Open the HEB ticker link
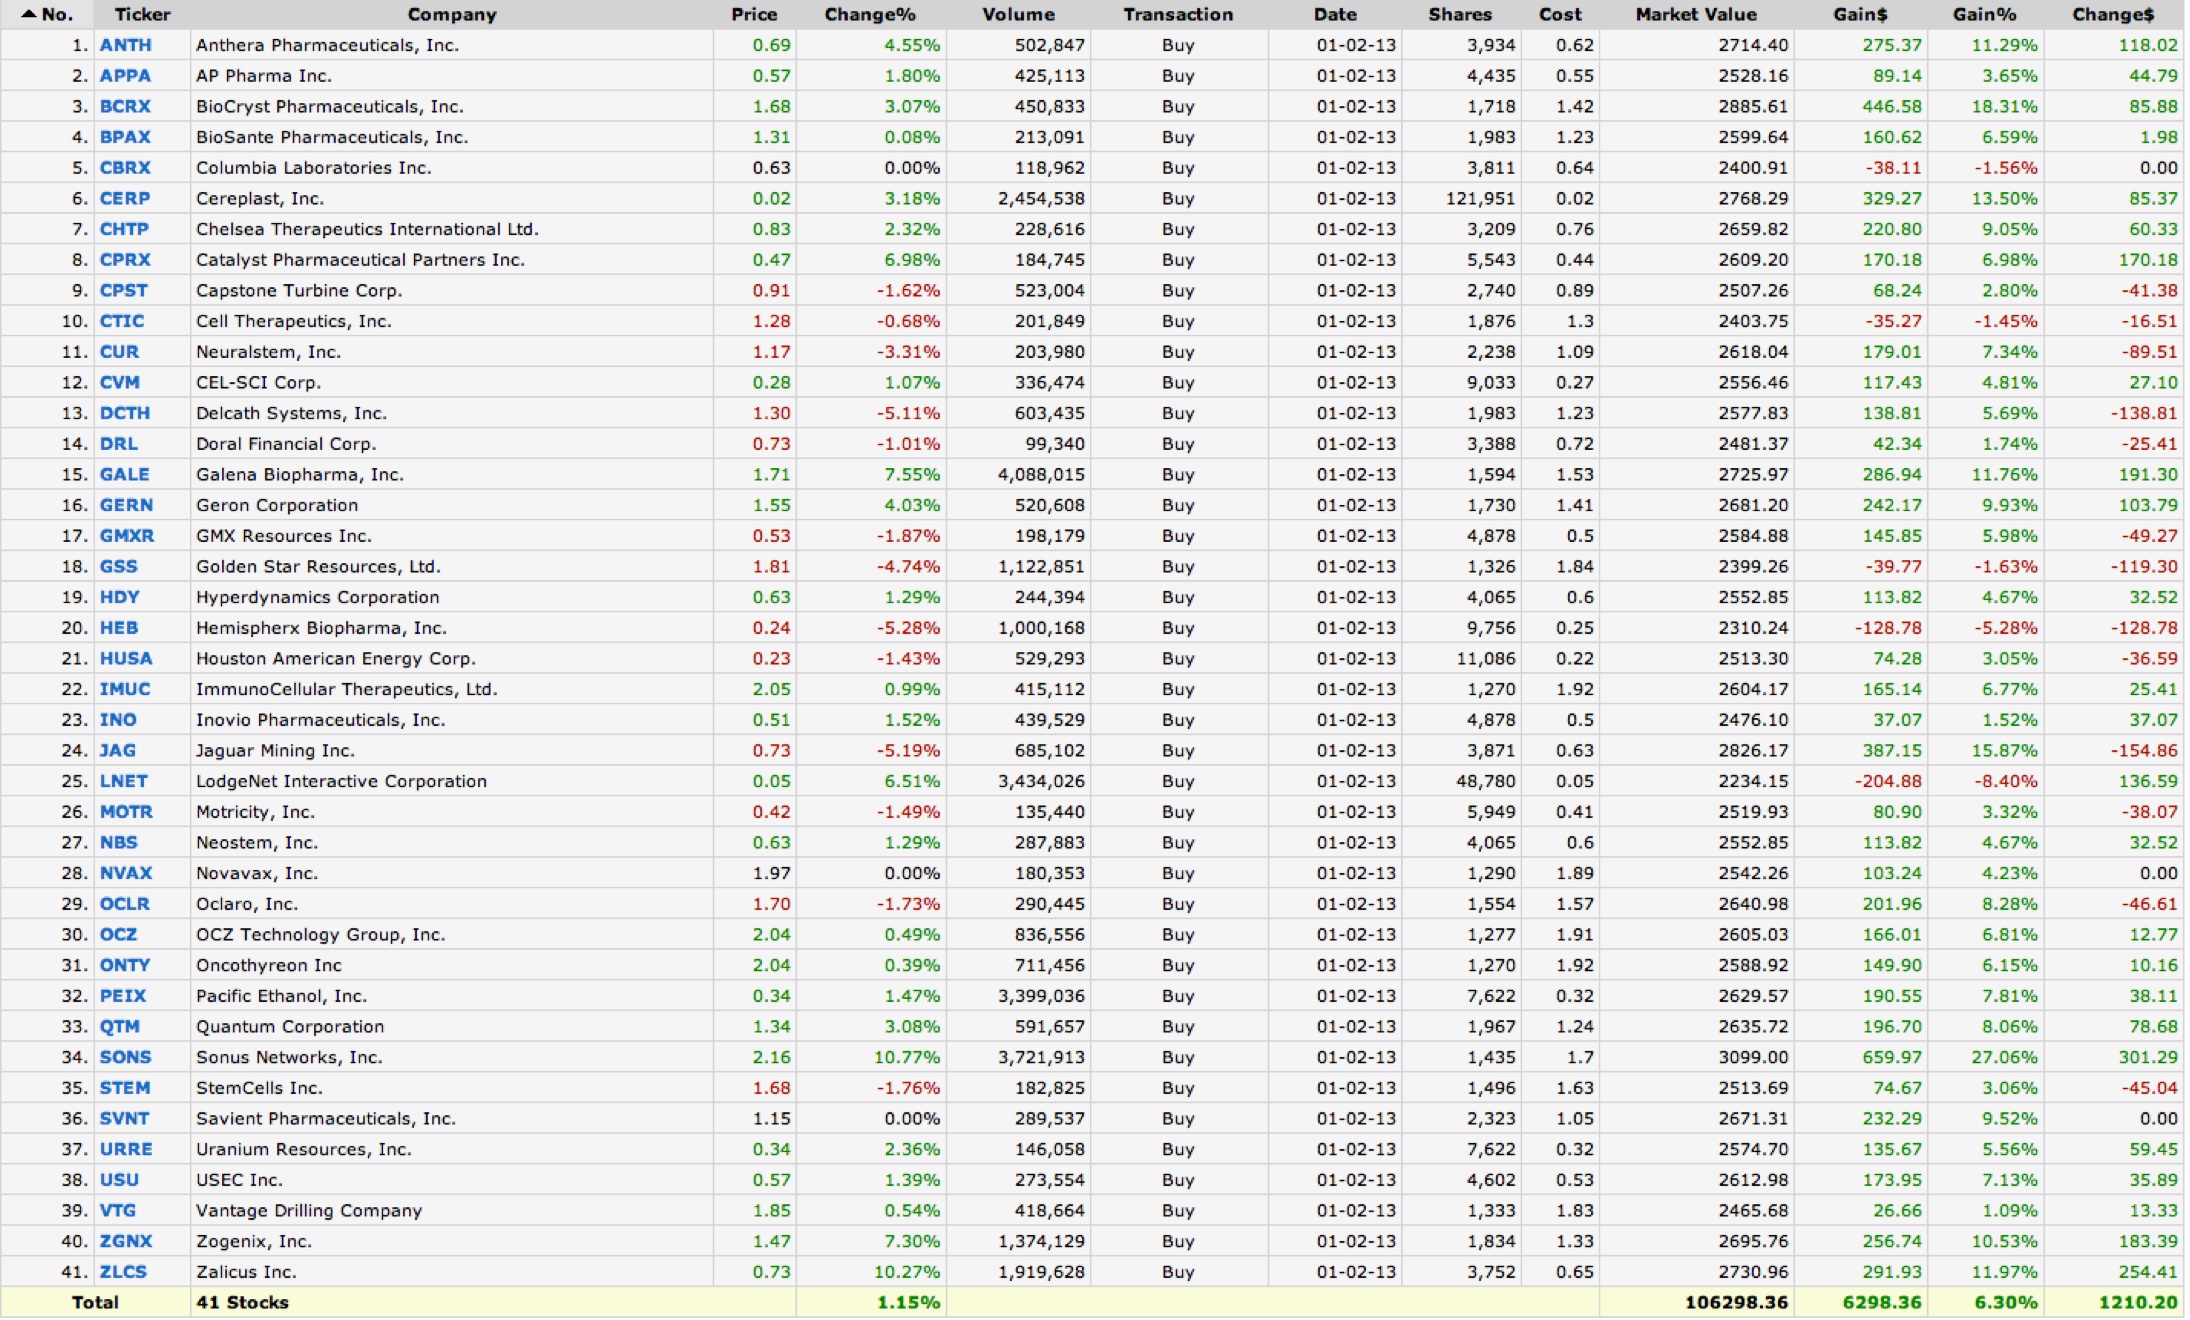The width and height of the screenshot is (2190, 1320). (119, 628)
